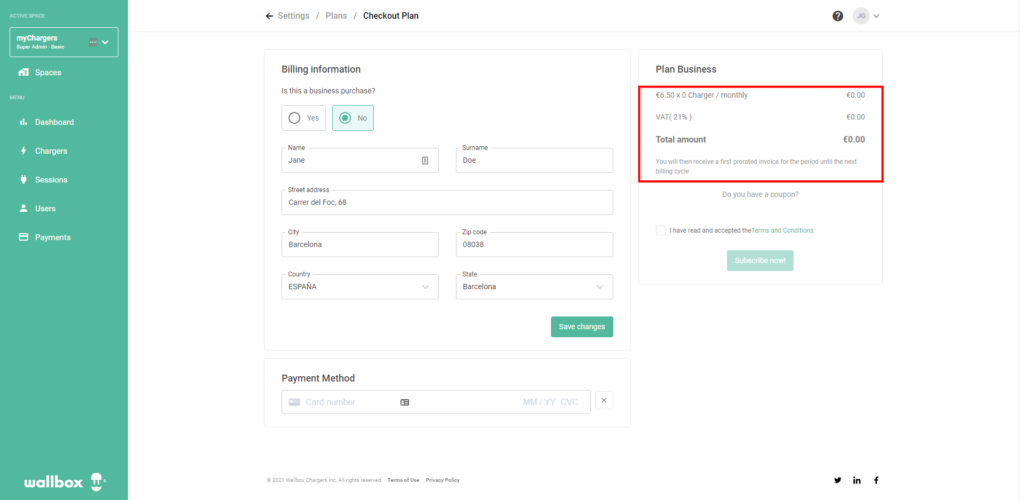
Task: Click the clear card field X icon
Action: (x=604, y=401)
